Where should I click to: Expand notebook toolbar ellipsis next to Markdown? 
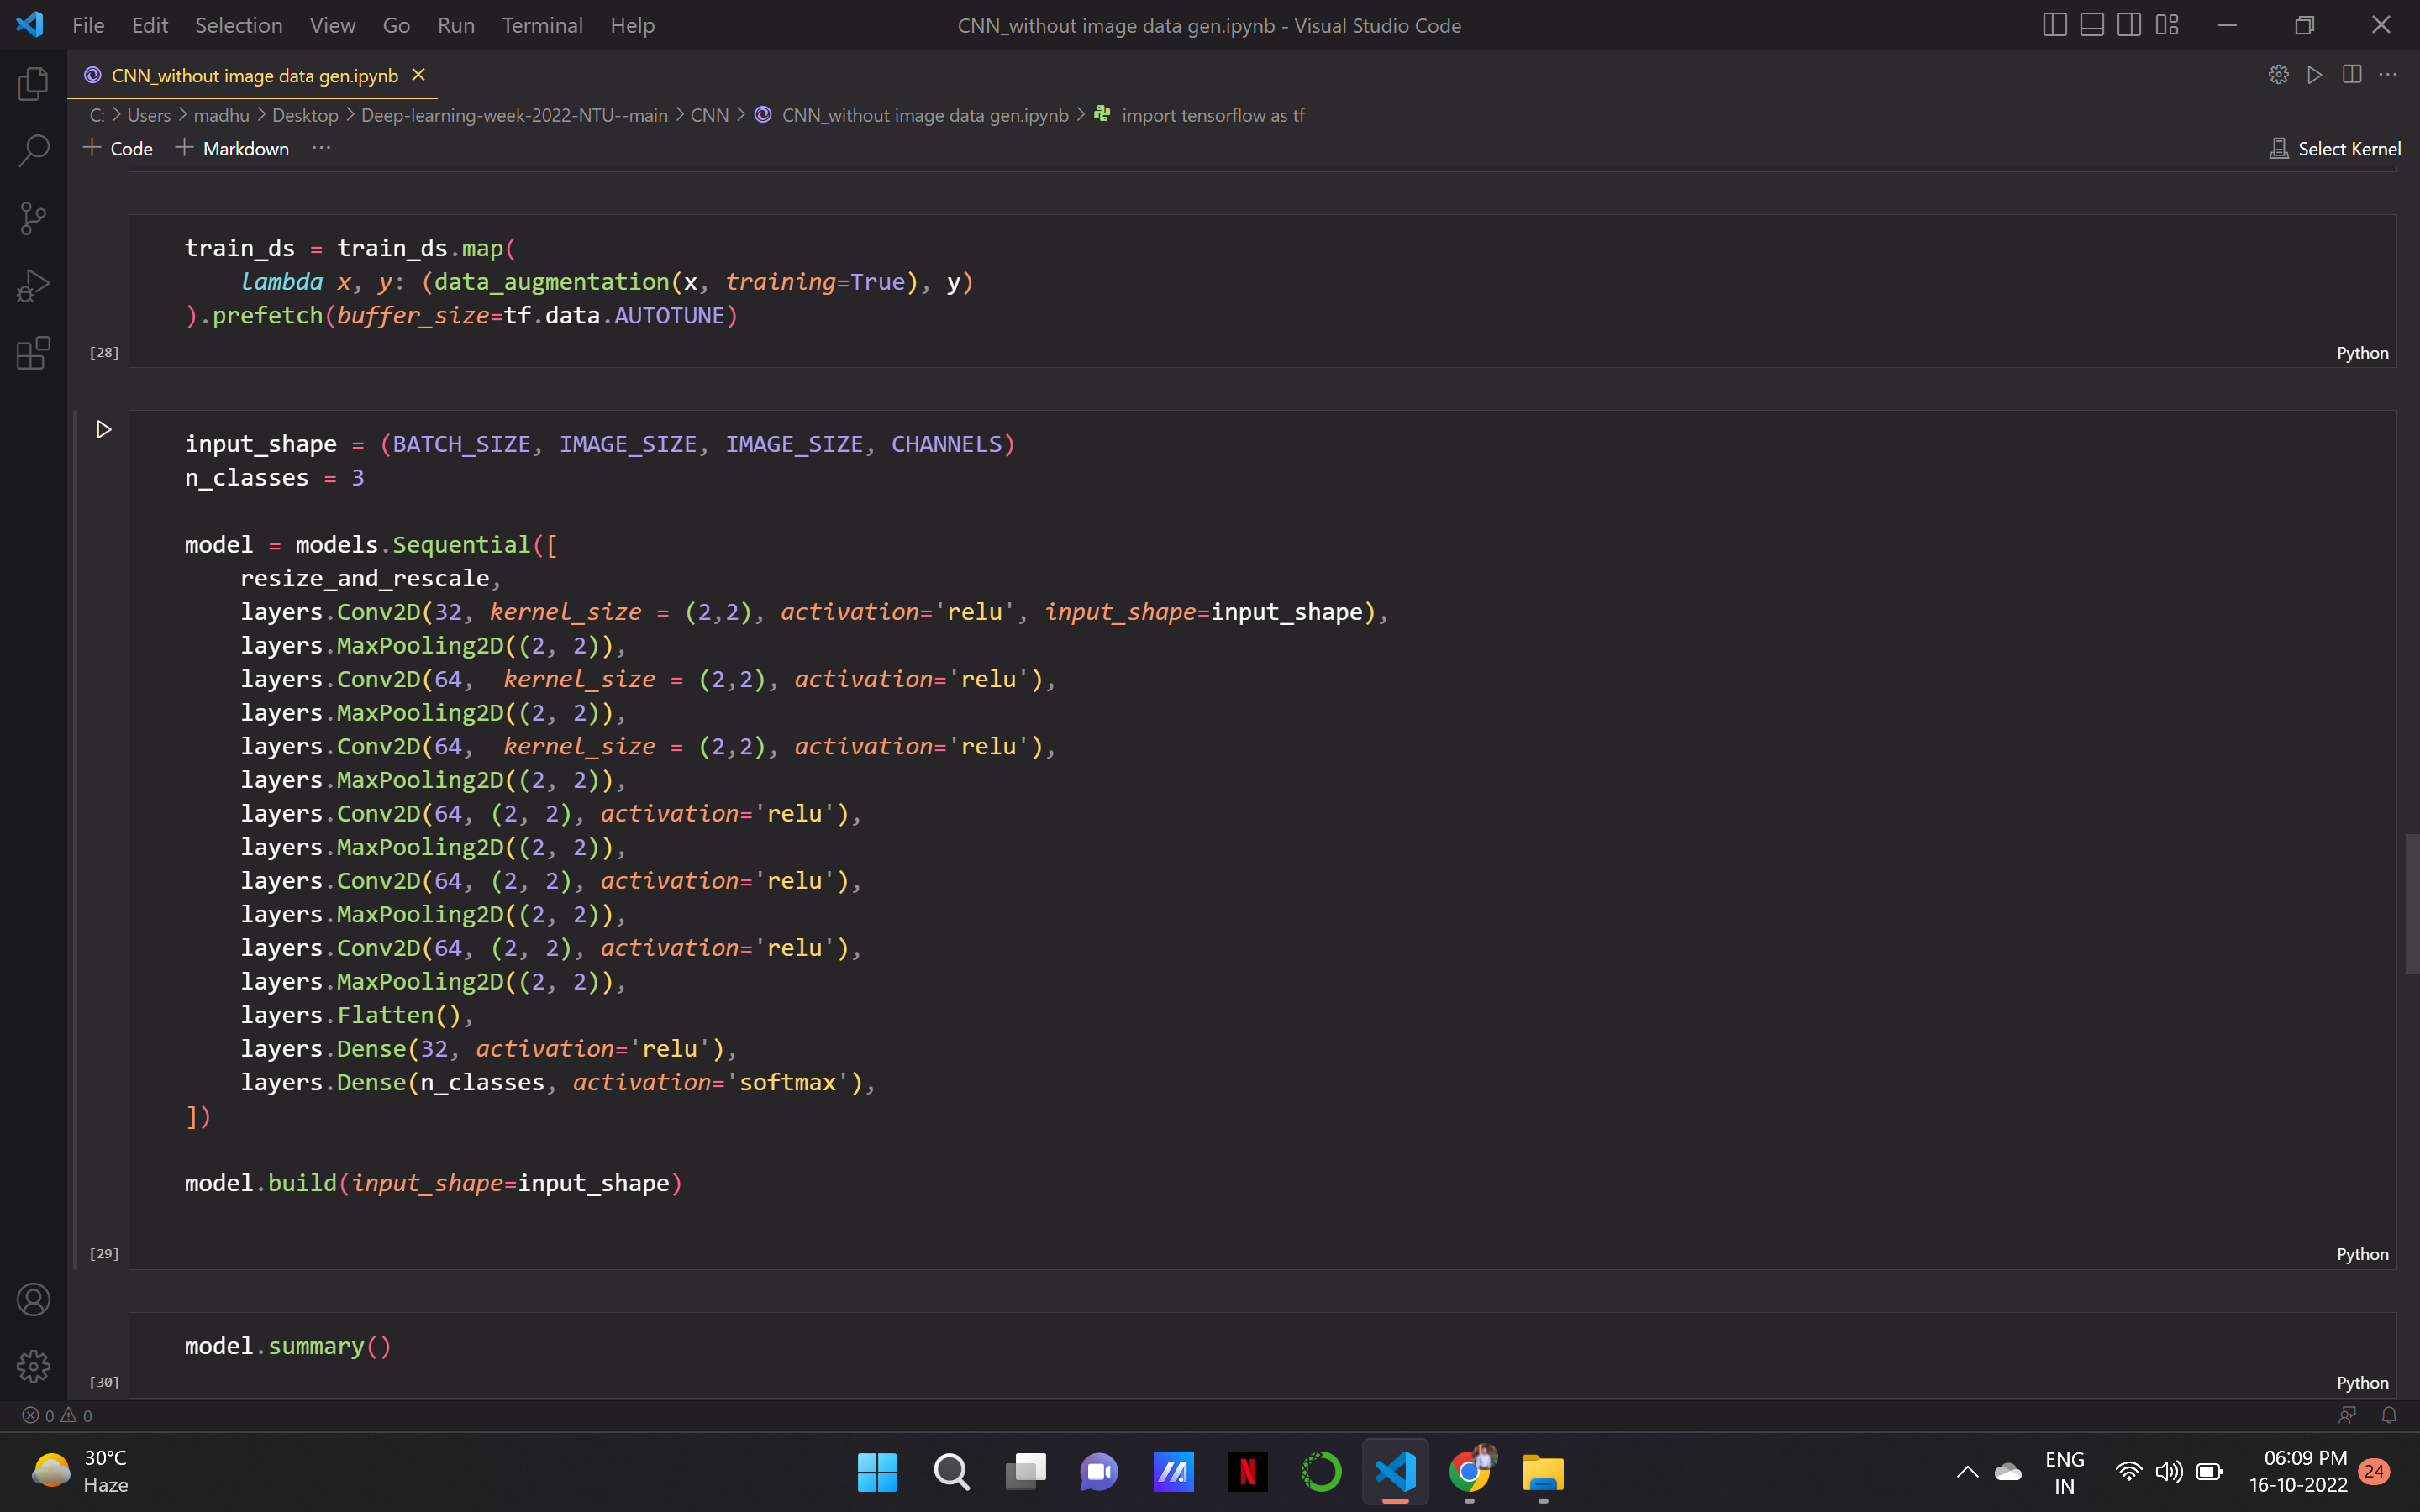[x=321, y=148]
